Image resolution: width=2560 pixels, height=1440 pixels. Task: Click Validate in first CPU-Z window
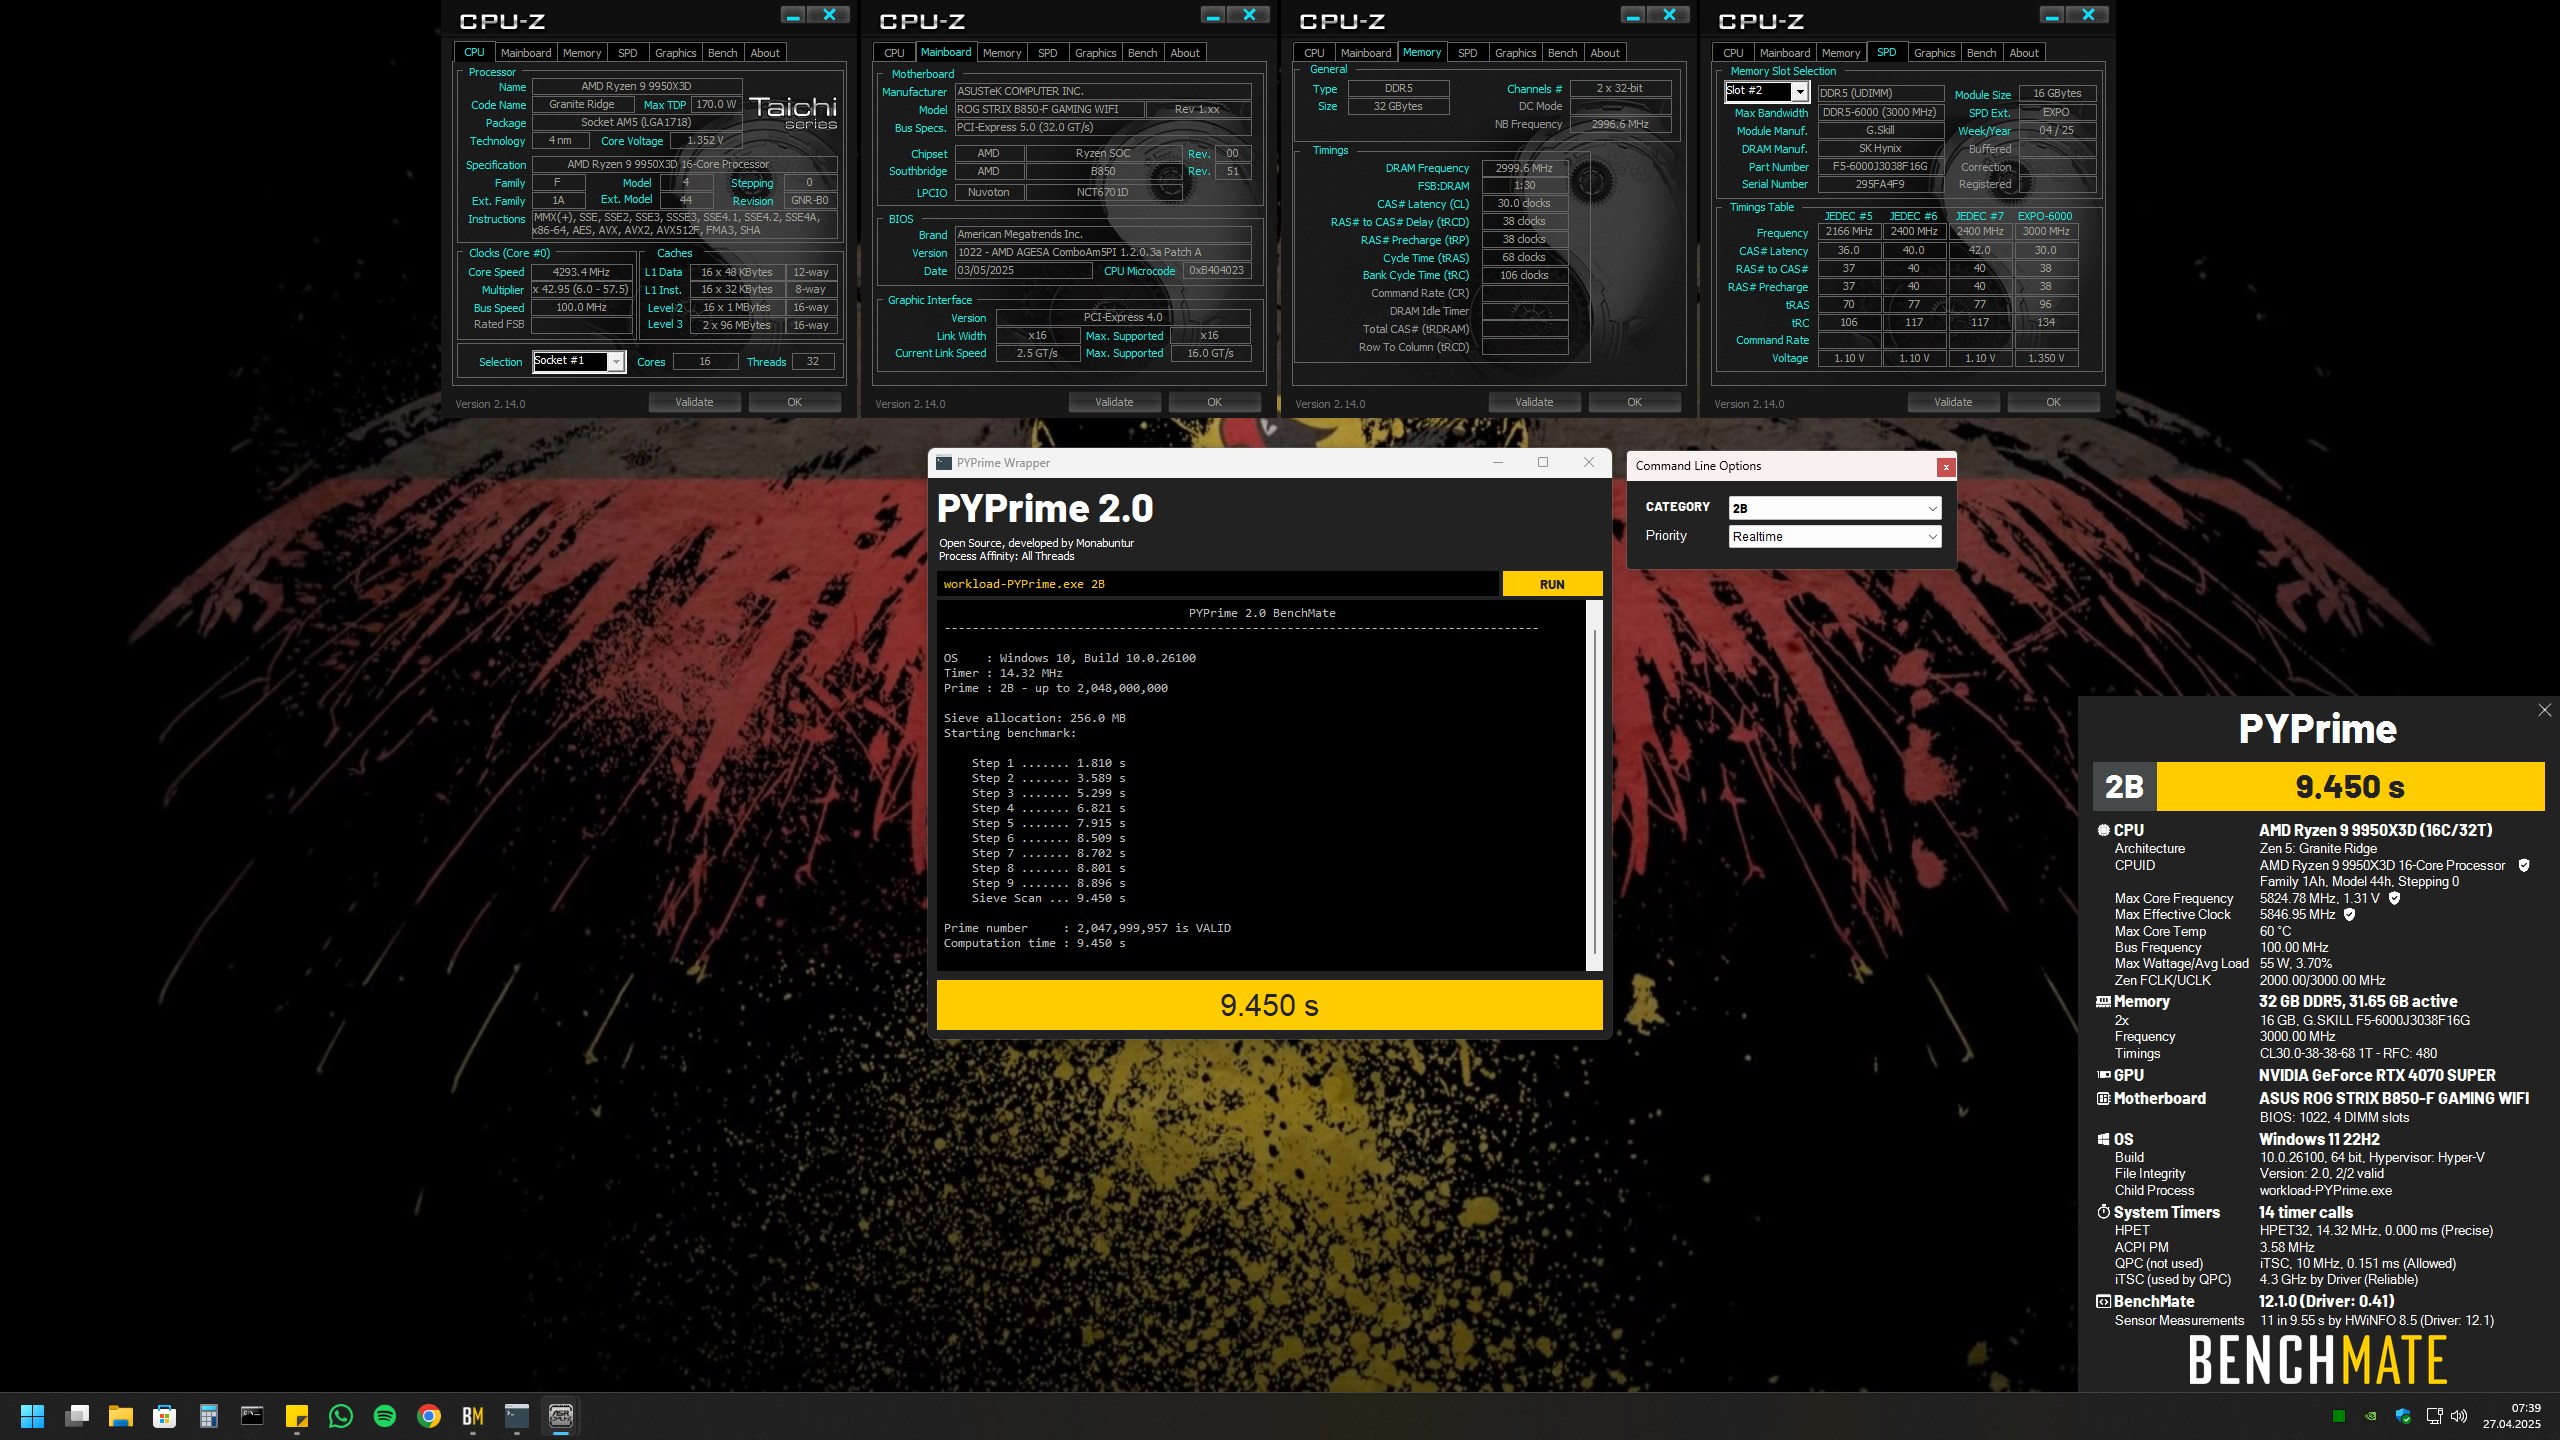(694, 402)
